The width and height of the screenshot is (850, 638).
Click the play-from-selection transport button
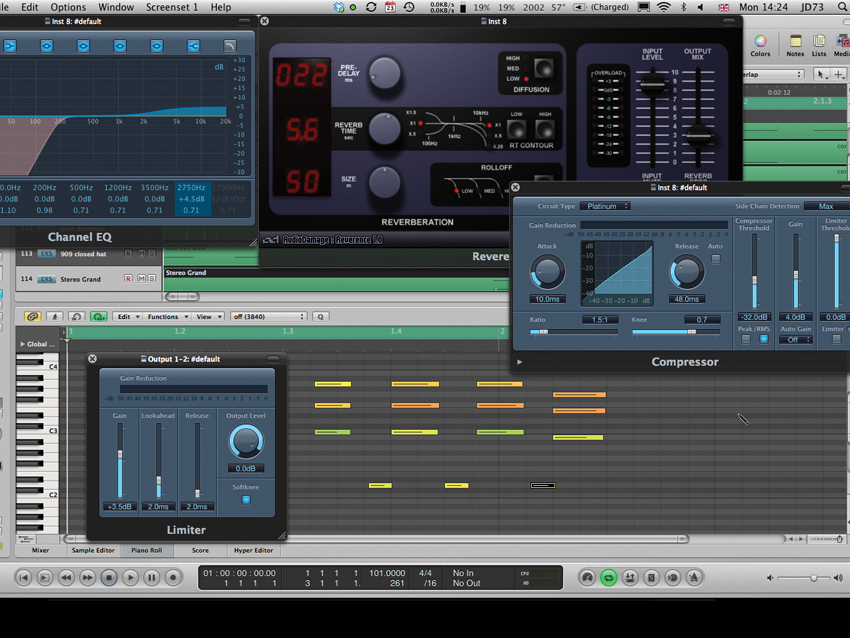pyautogui.click(x=44, y=578)
